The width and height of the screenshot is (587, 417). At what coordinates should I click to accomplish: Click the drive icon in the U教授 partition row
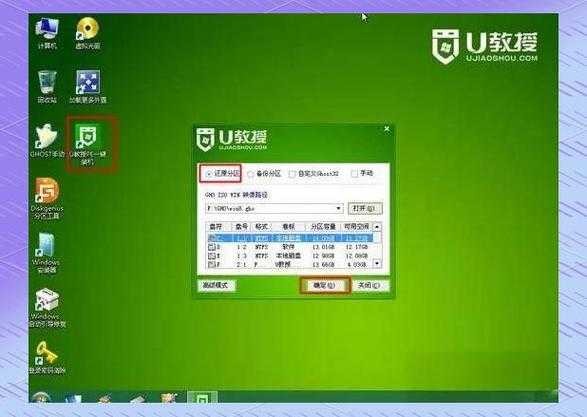(x=213, y=264)
